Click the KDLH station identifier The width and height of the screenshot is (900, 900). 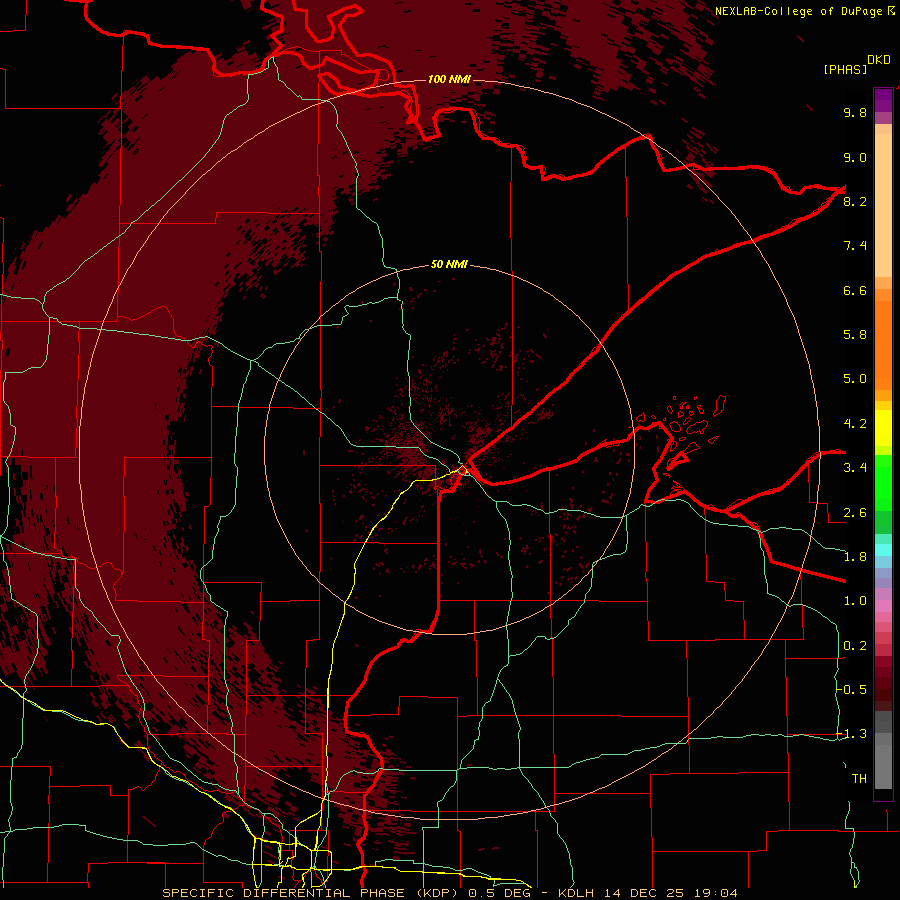click(576, 893)
